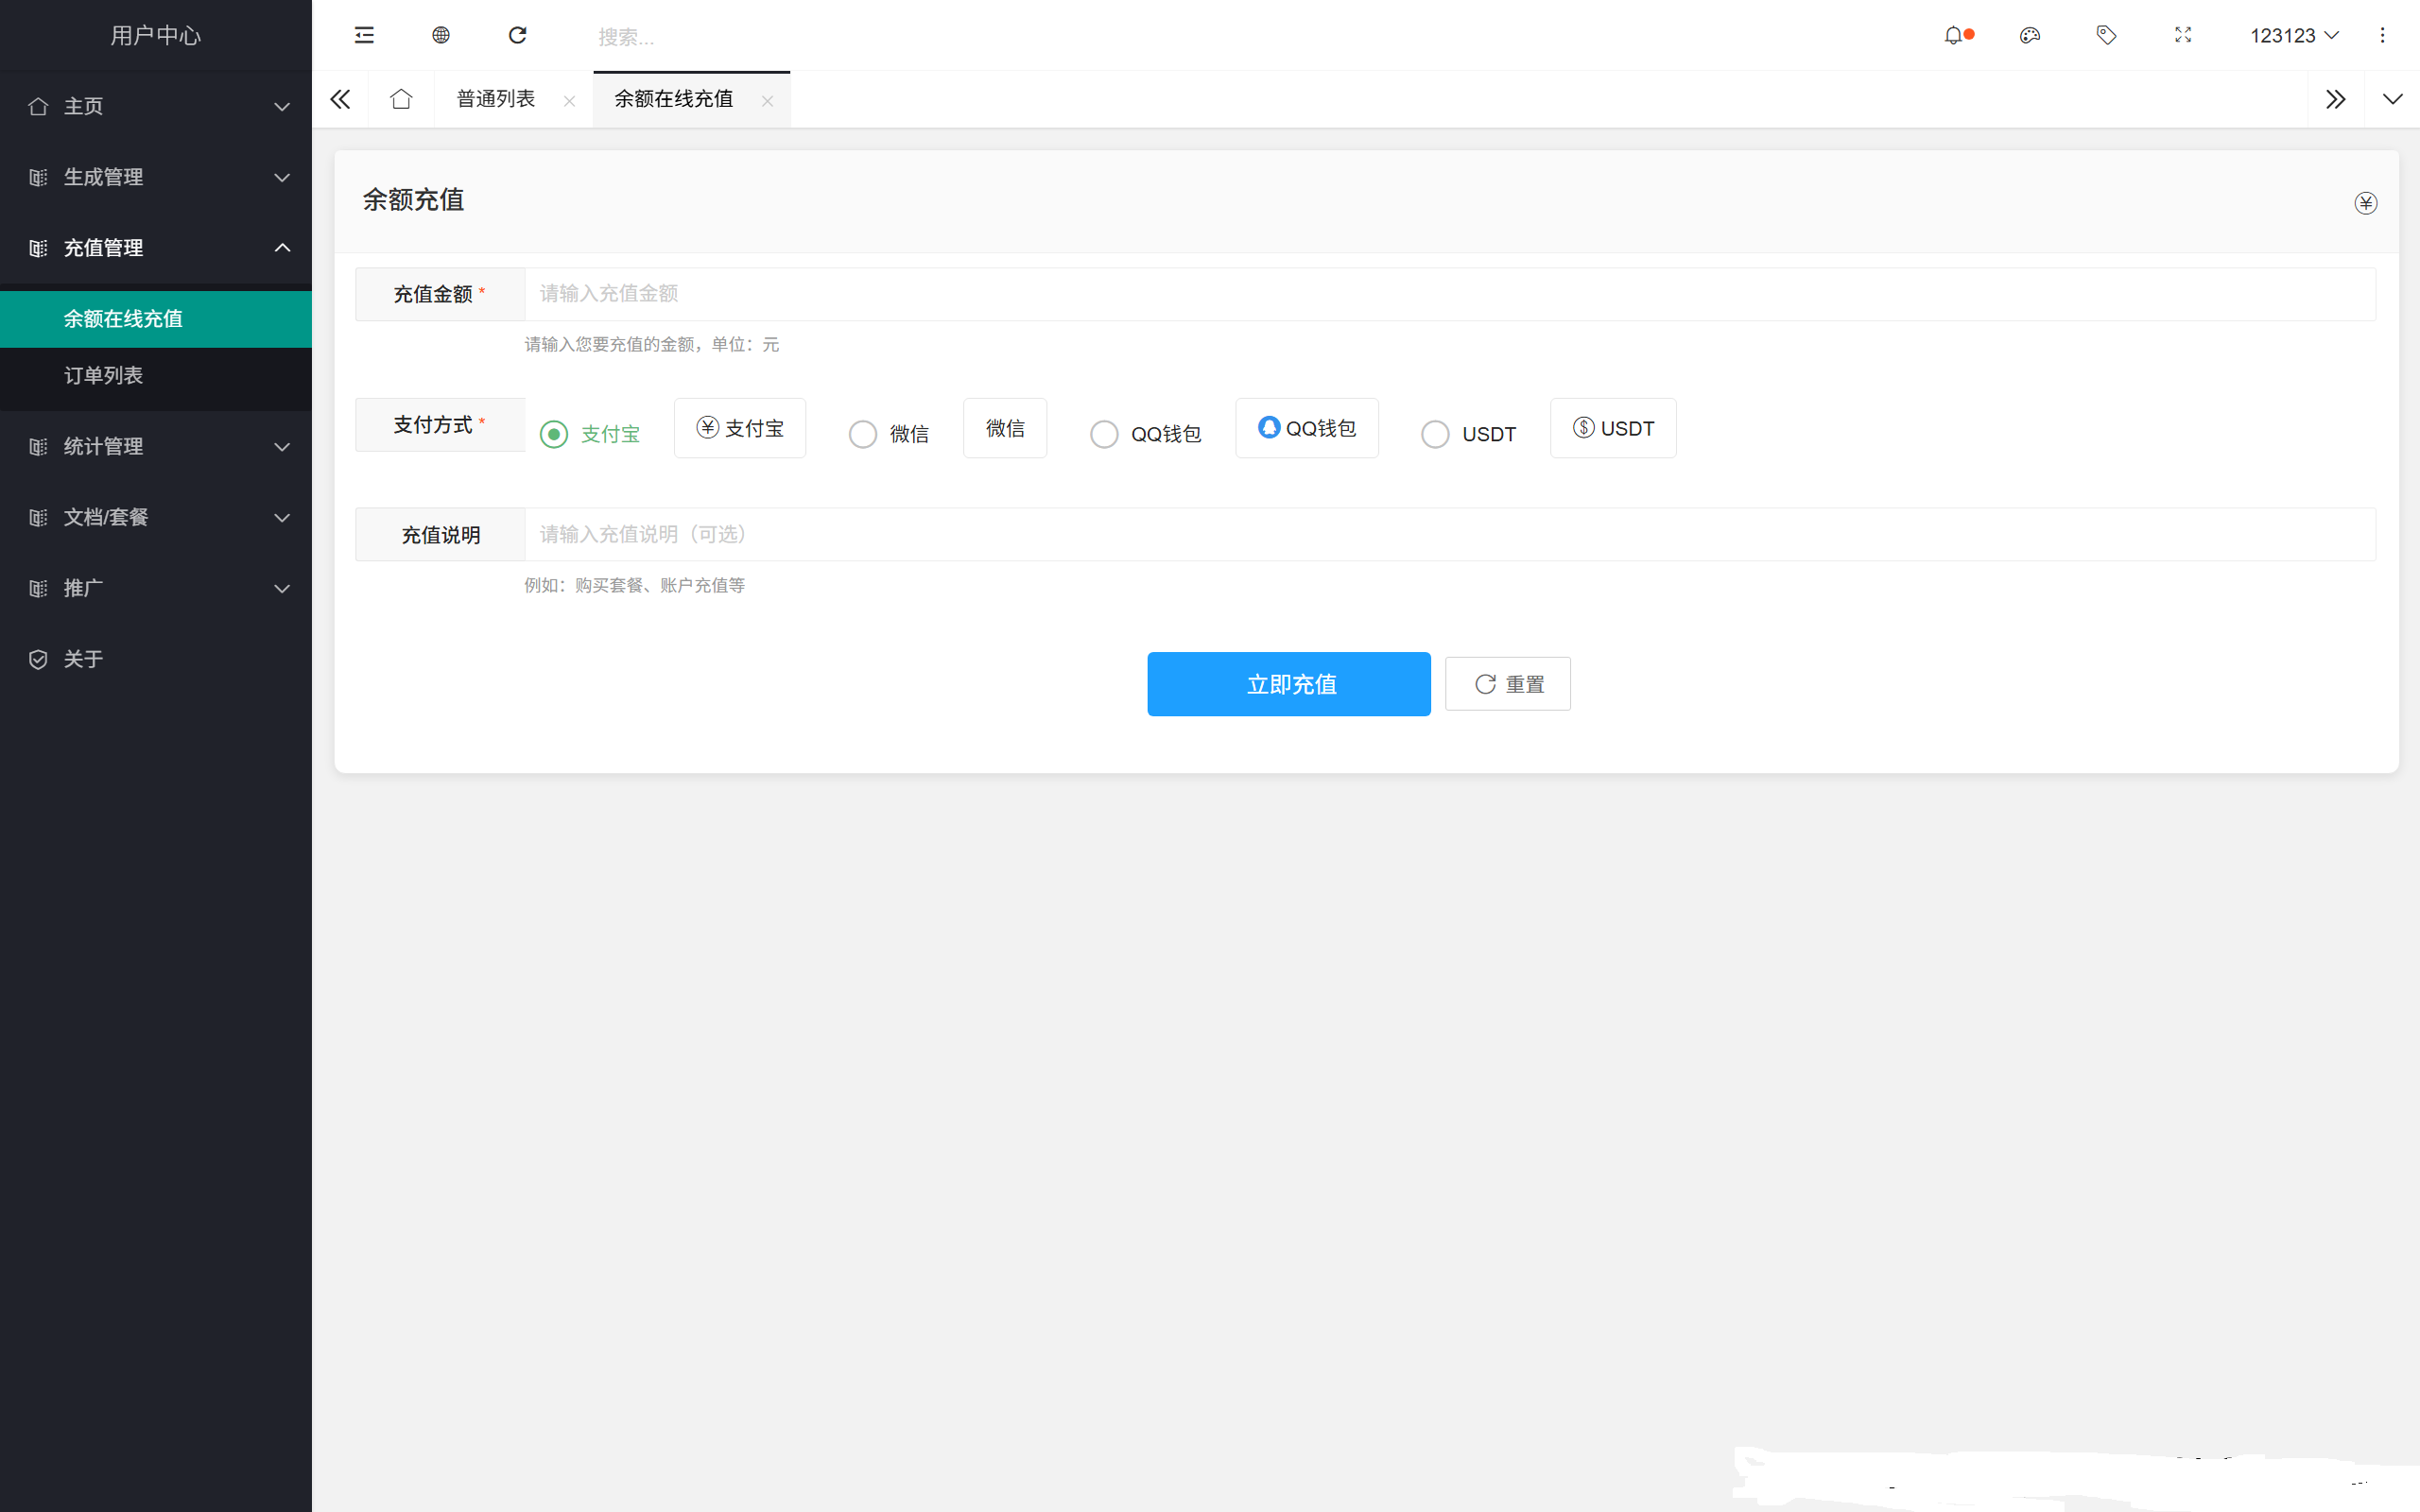
Task: Click the globe website icon in header
Action: (441, 36)
